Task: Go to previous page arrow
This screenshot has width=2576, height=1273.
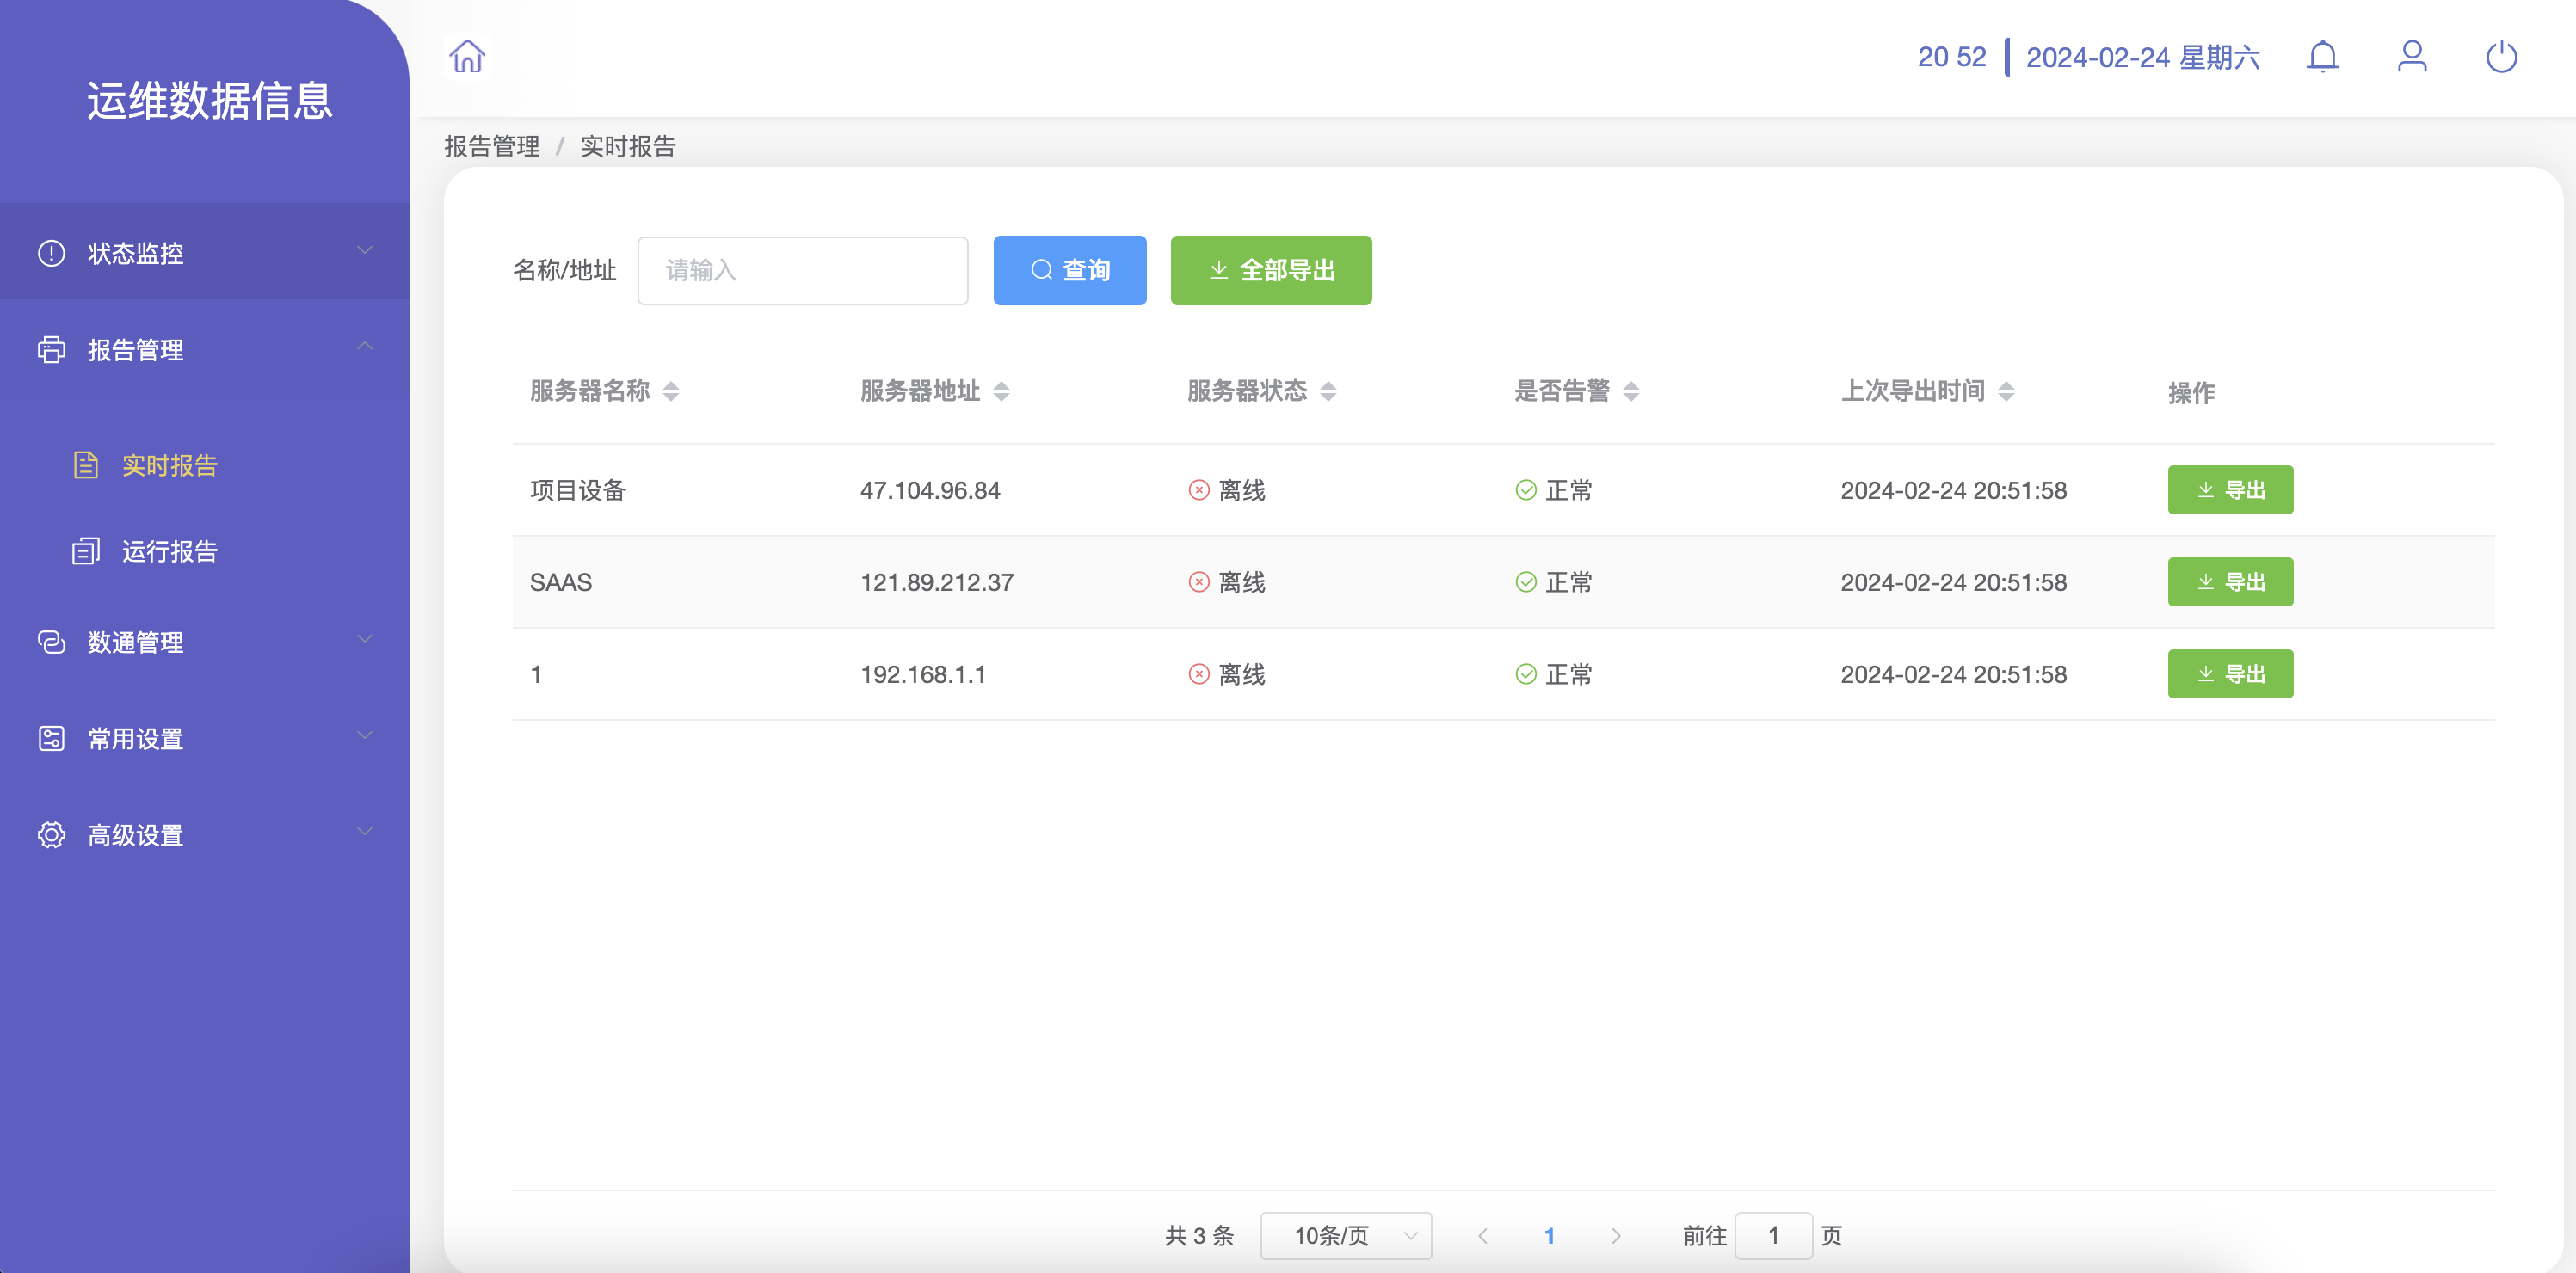Action: tap(1483, 1236)
